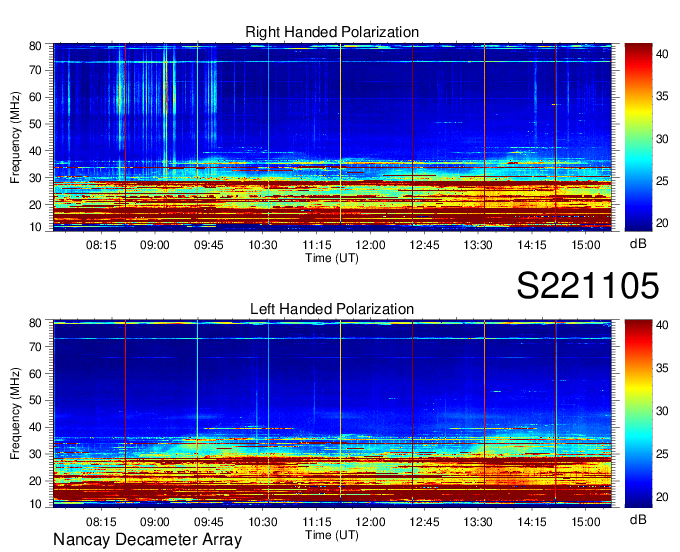Click the 80 MHz tick on Left Handed frequency axis

36,323
